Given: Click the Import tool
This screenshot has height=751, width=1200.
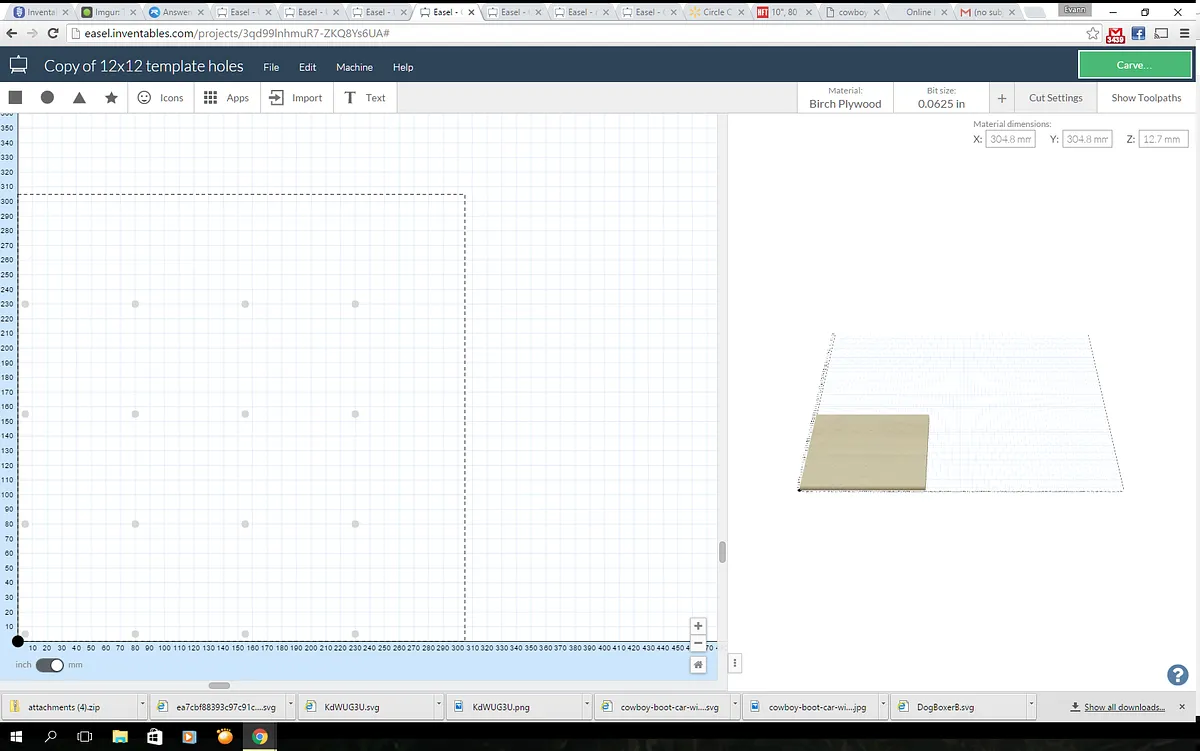Looking at the screenshot, I should pyautogui.click(x=296, y=98).
